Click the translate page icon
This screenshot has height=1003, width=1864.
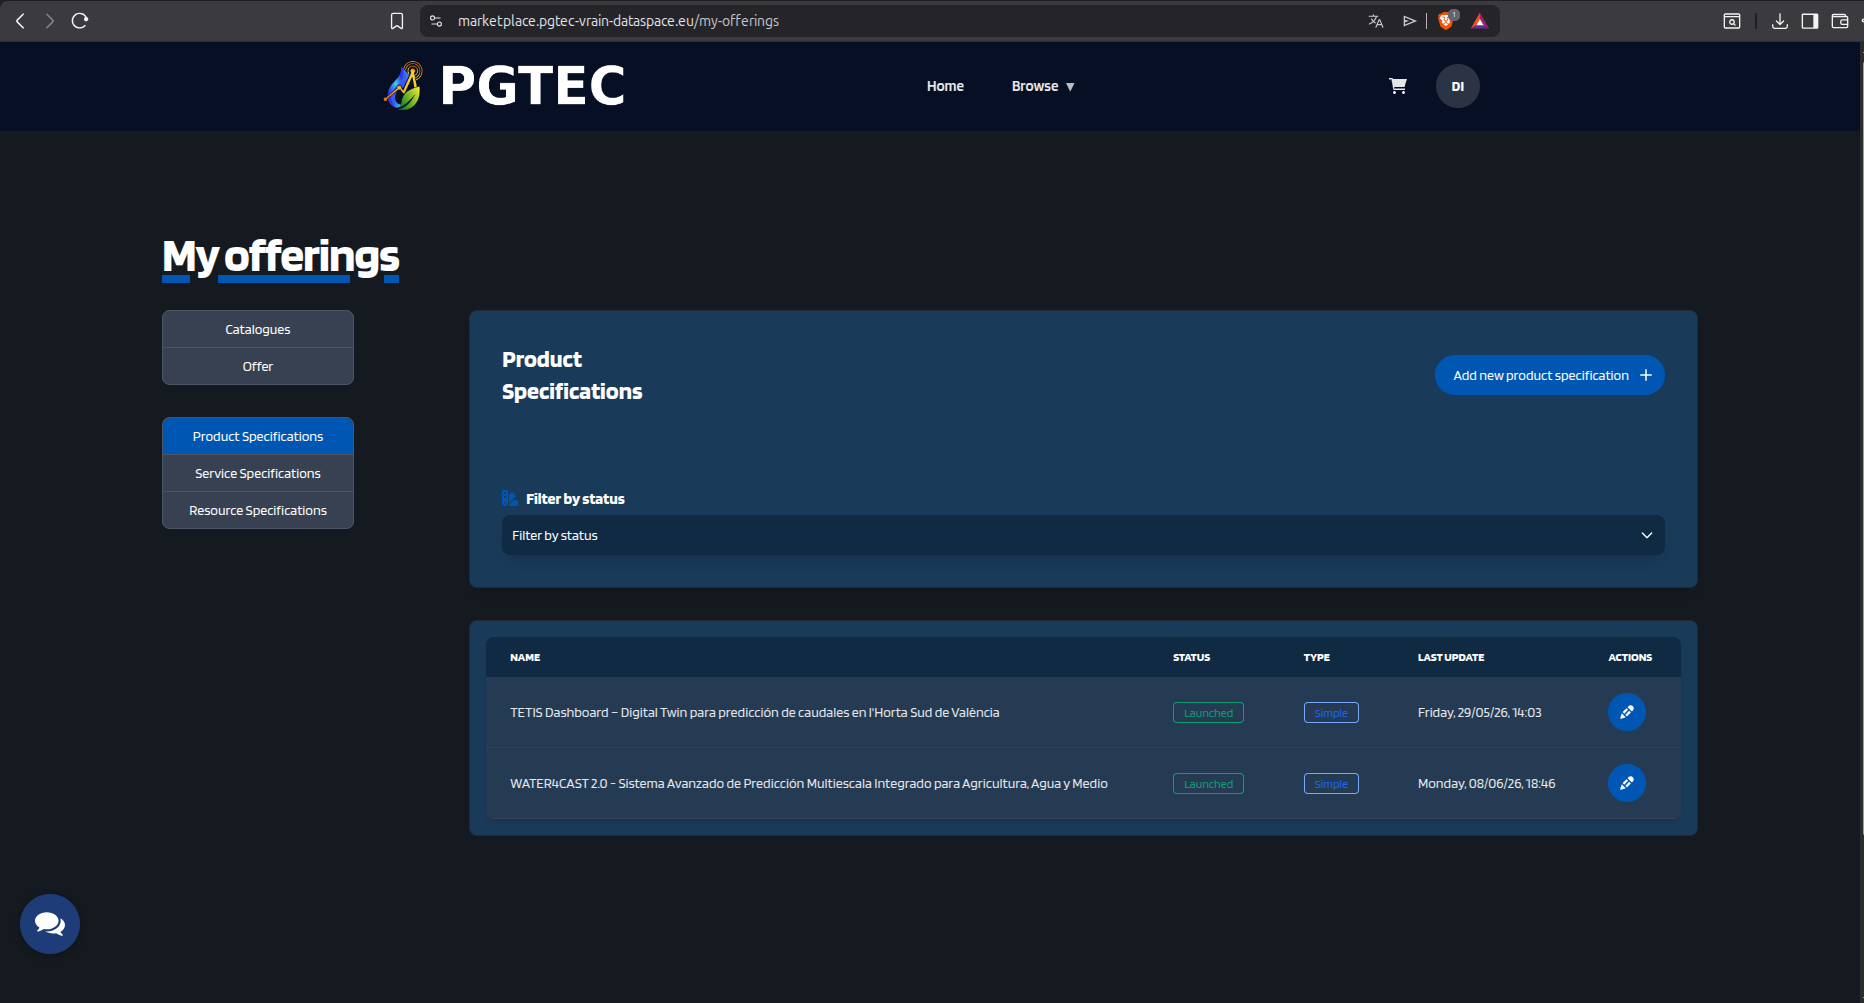[1376, 21]
